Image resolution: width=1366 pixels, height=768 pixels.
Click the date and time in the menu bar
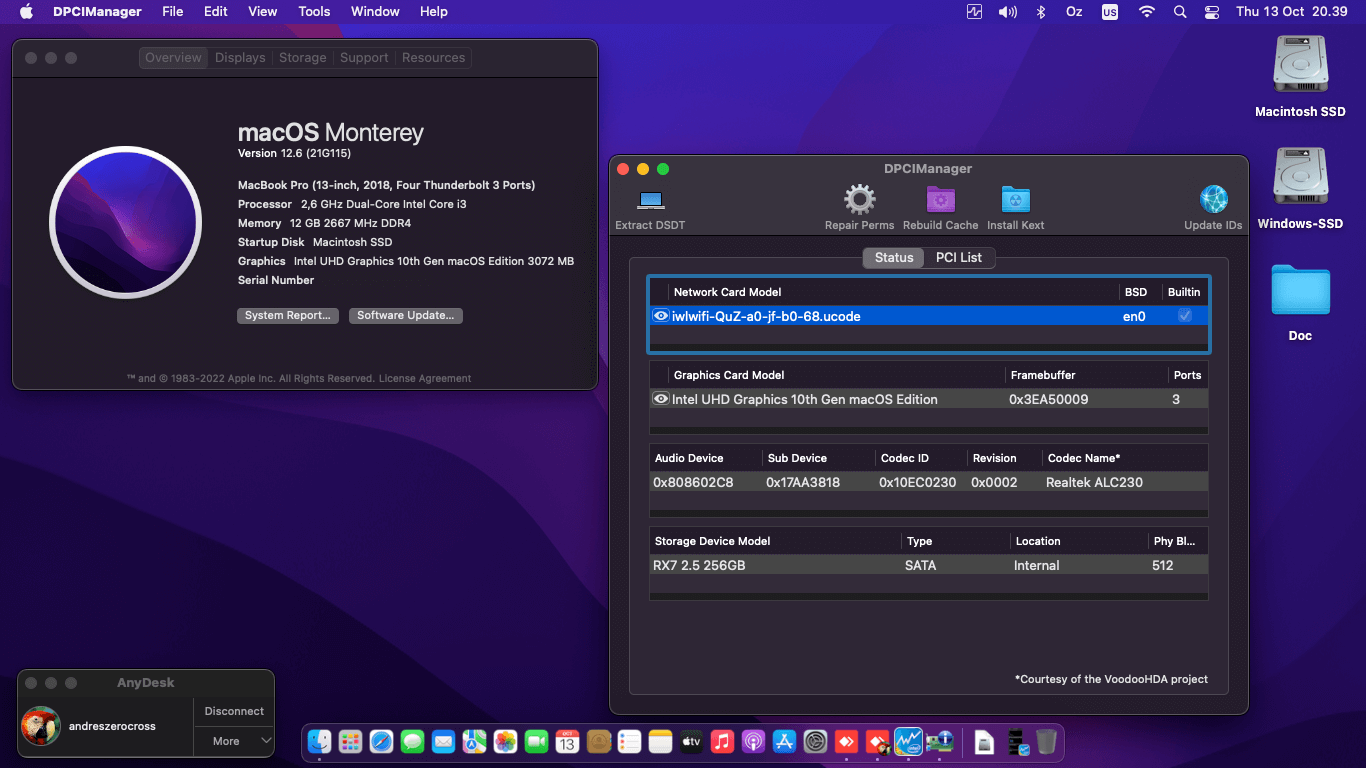click(1291, 12)
